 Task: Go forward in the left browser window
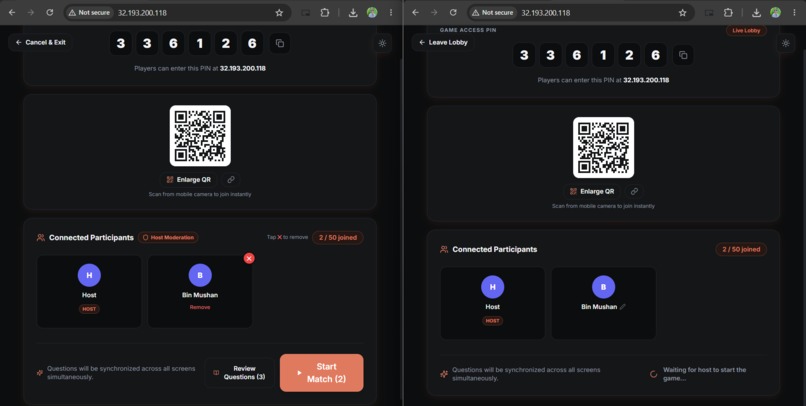click(31, 12)
